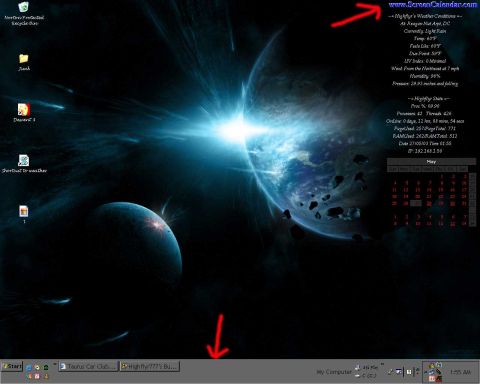Click the taskbar clock showing 1:55 AM
Viewport: 480px width, 384px height.
click(460, 372)
